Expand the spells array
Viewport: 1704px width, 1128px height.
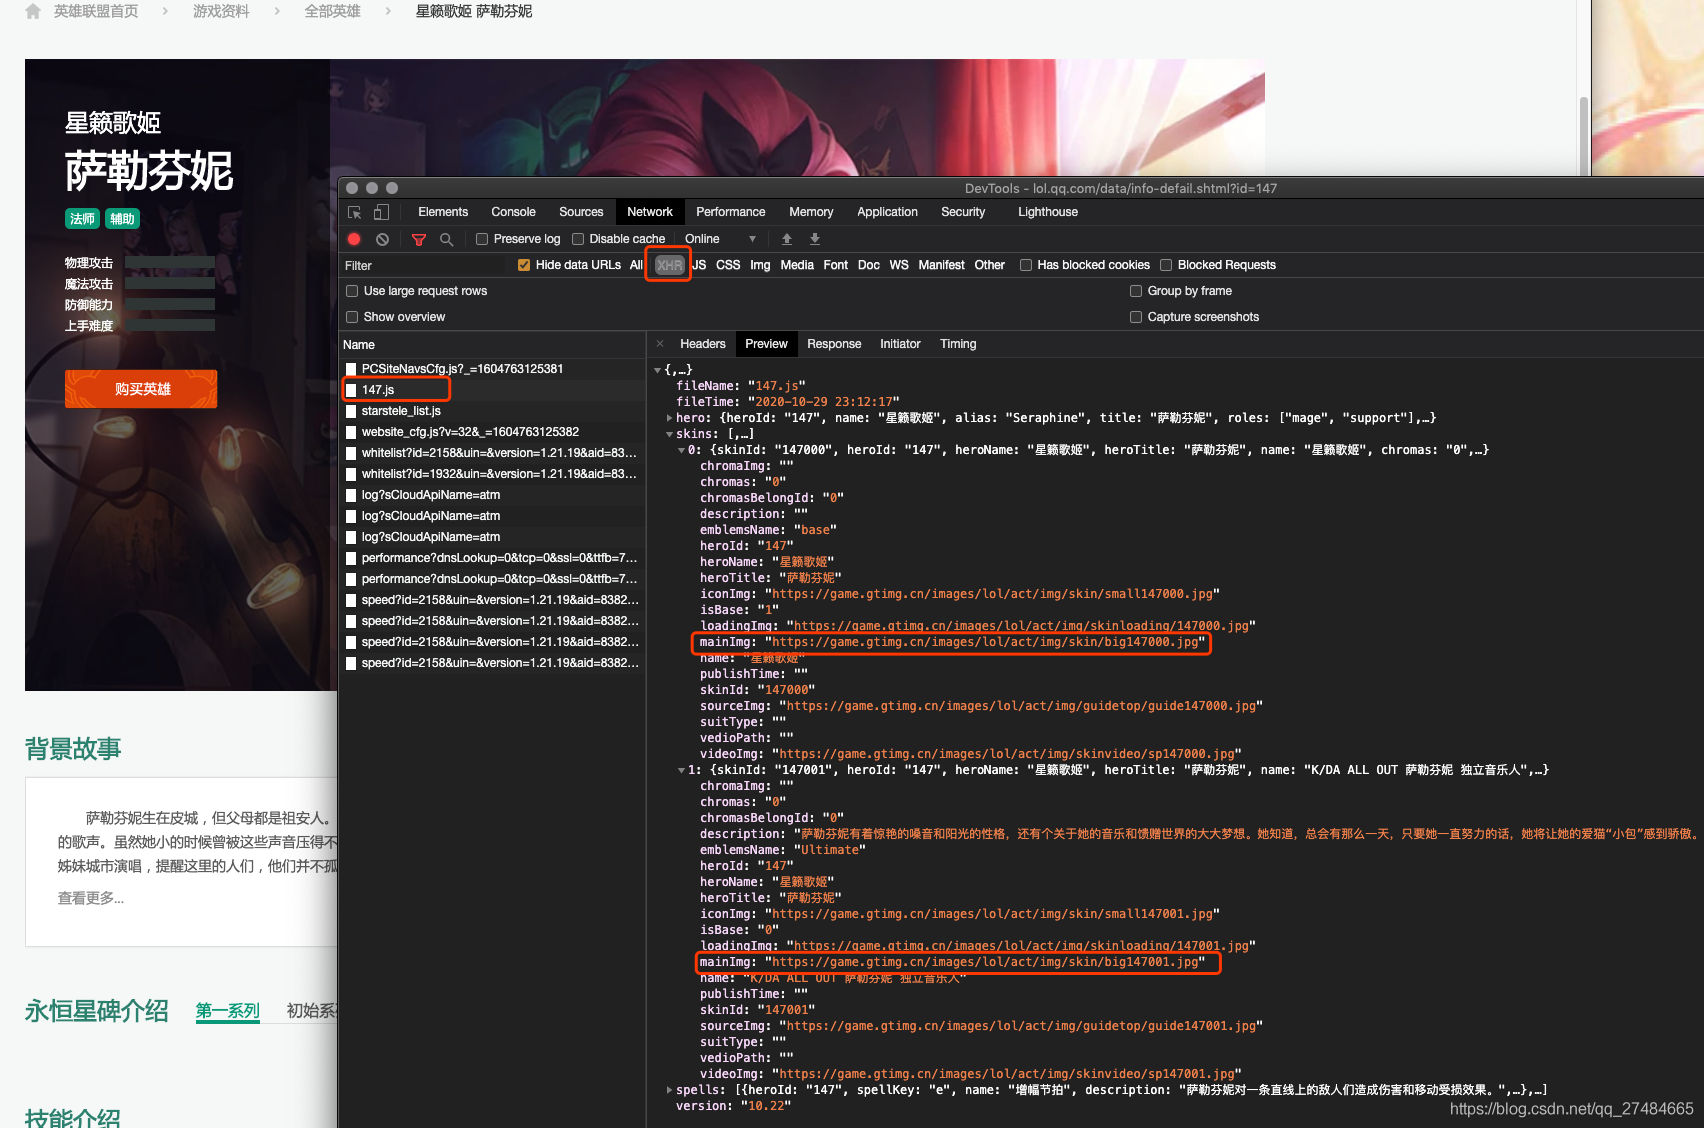tap(669, 1090)
